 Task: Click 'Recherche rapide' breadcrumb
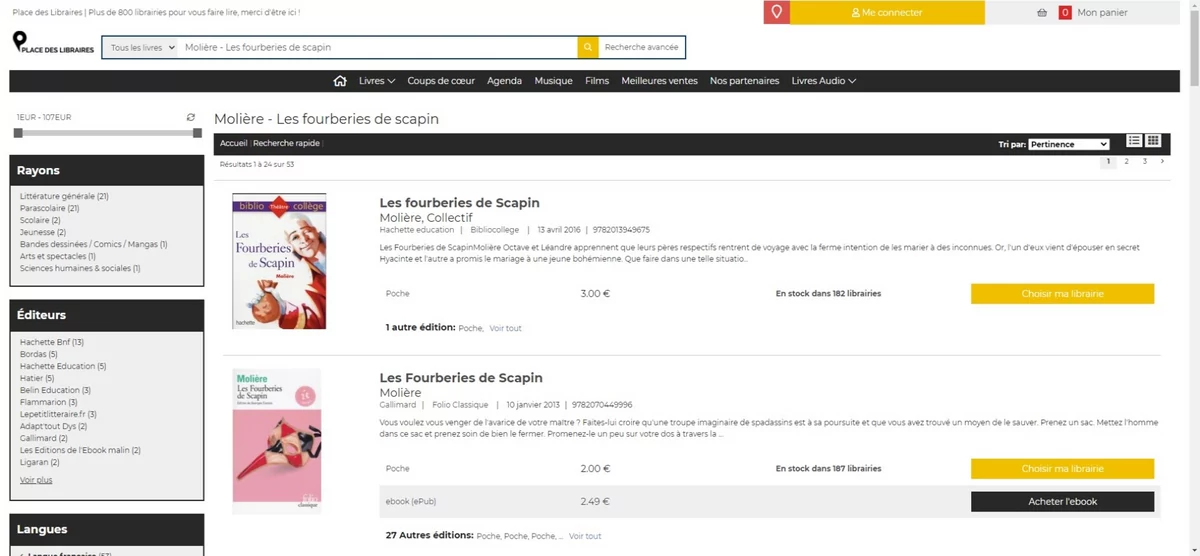tap(286, 143)
